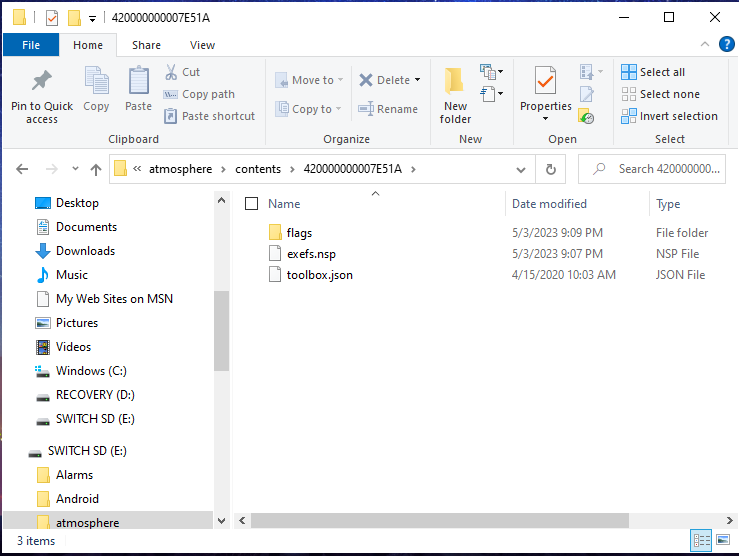Click contents in the address breadcrumb
739x556 pixels.
tap(258, 169)
